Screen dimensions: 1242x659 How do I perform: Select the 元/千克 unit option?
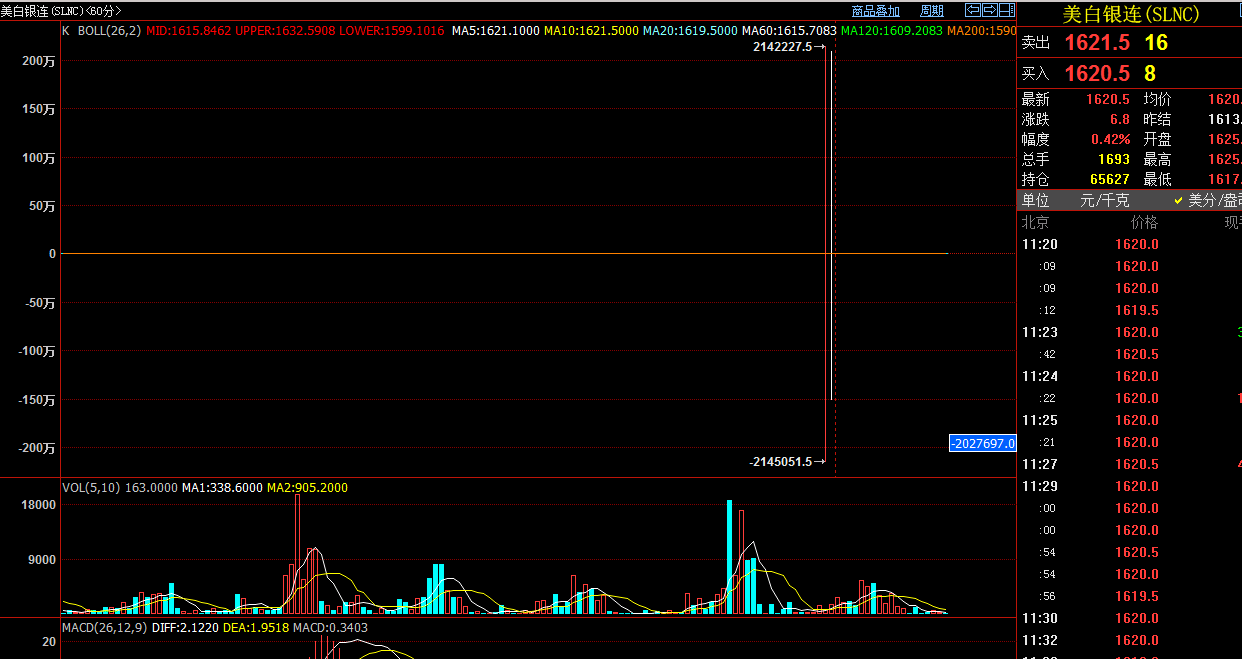click(x=1106, y=200)
